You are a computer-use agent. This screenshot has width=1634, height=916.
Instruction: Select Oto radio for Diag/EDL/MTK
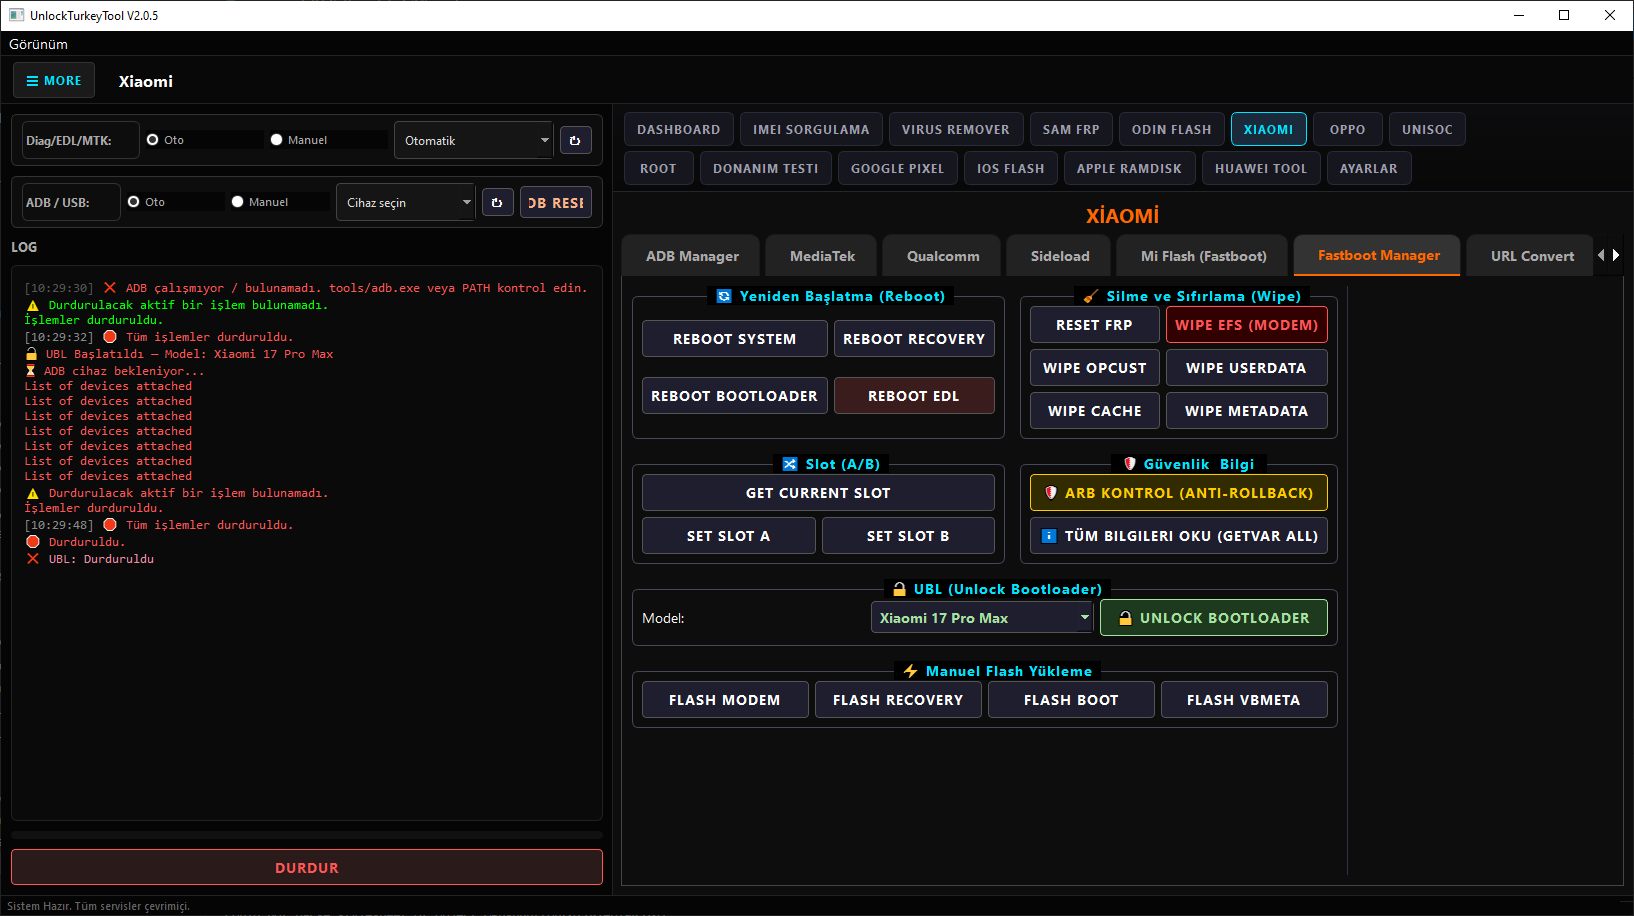[153, 140]
